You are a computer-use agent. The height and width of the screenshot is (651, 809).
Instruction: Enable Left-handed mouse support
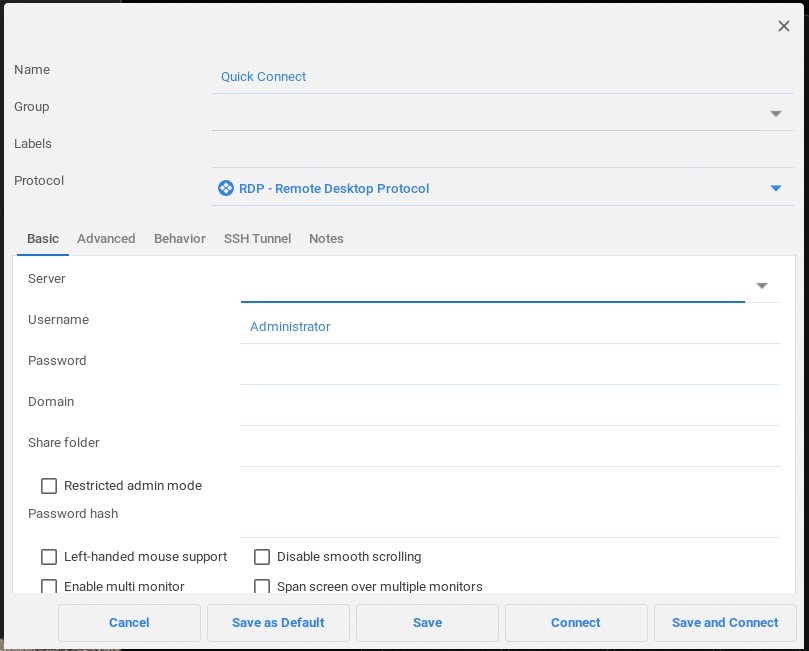click(x=49, y=557)
